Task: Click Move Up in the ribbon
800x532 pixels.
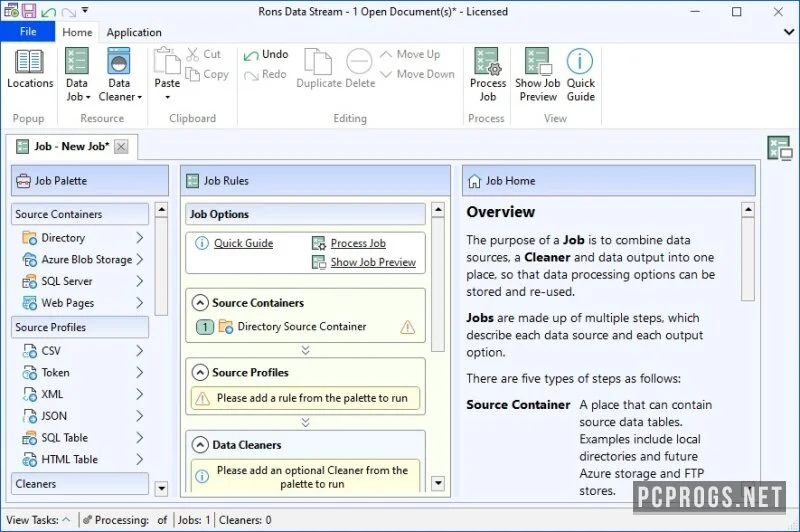Action: click(x=410, y=54)
